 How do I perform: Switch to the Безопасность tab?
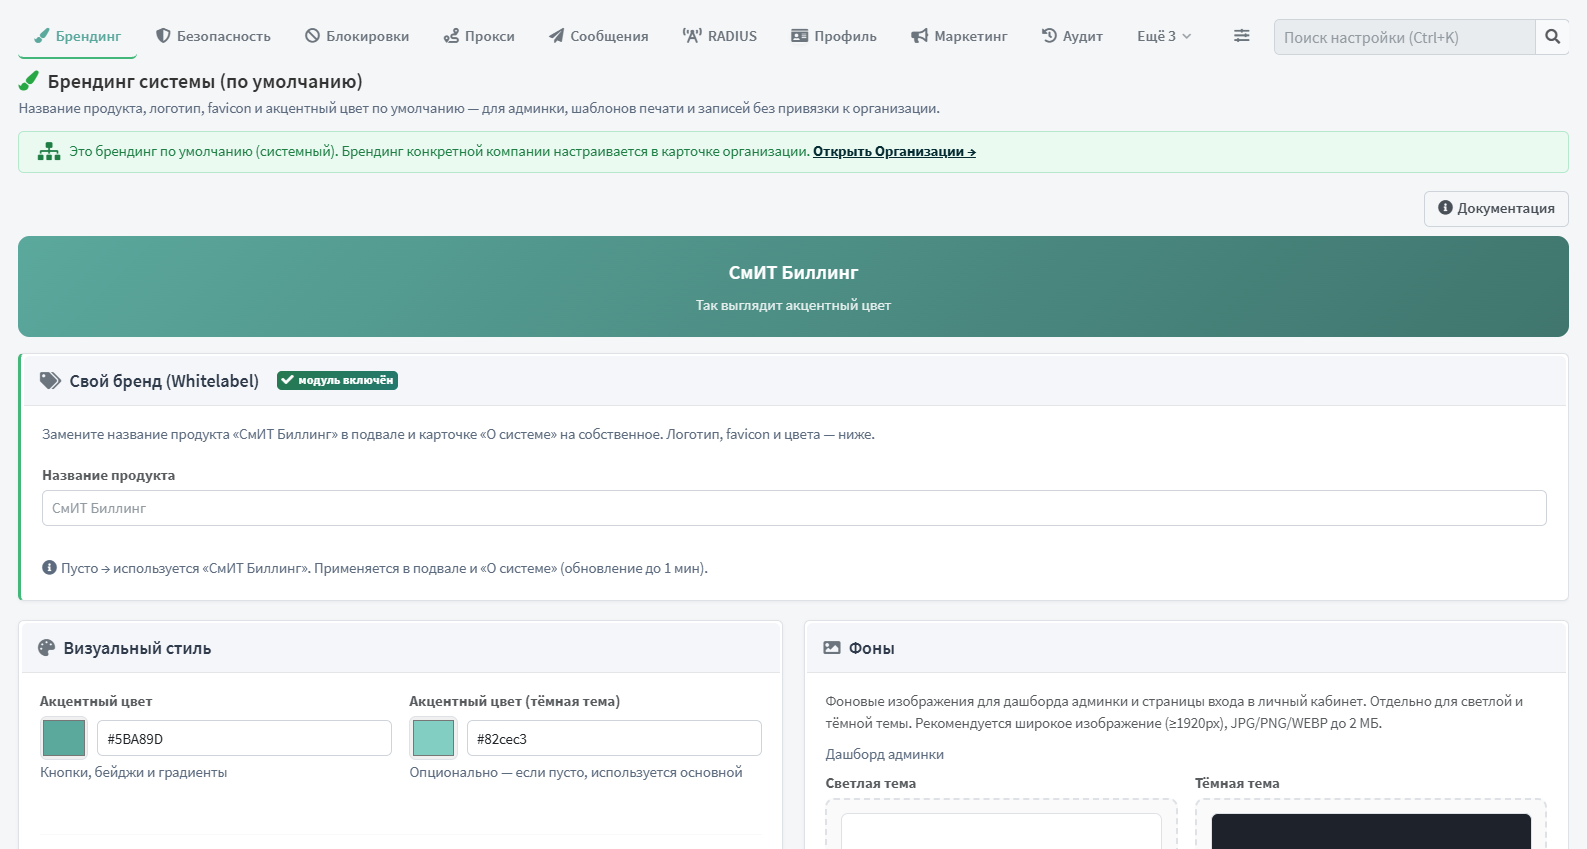pyautogui.click(x=213, y=36)
